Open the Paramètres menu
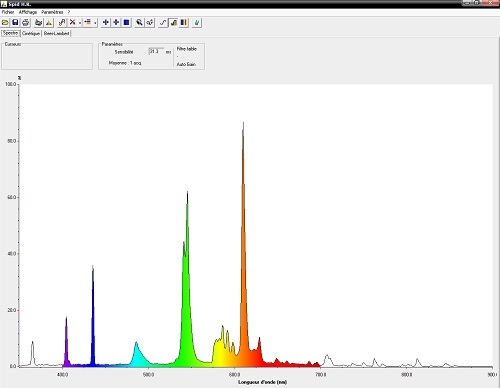Image resolution: width=500 pixels, height=388 pixels. [52, 12]
